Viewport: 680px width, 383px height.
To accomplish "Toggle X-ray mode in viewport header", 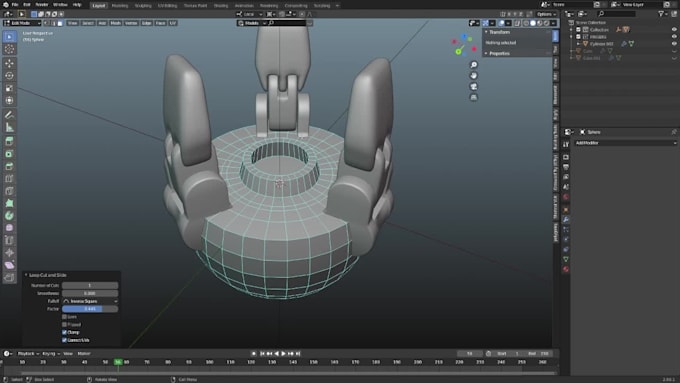I will (x=517, y=23).
